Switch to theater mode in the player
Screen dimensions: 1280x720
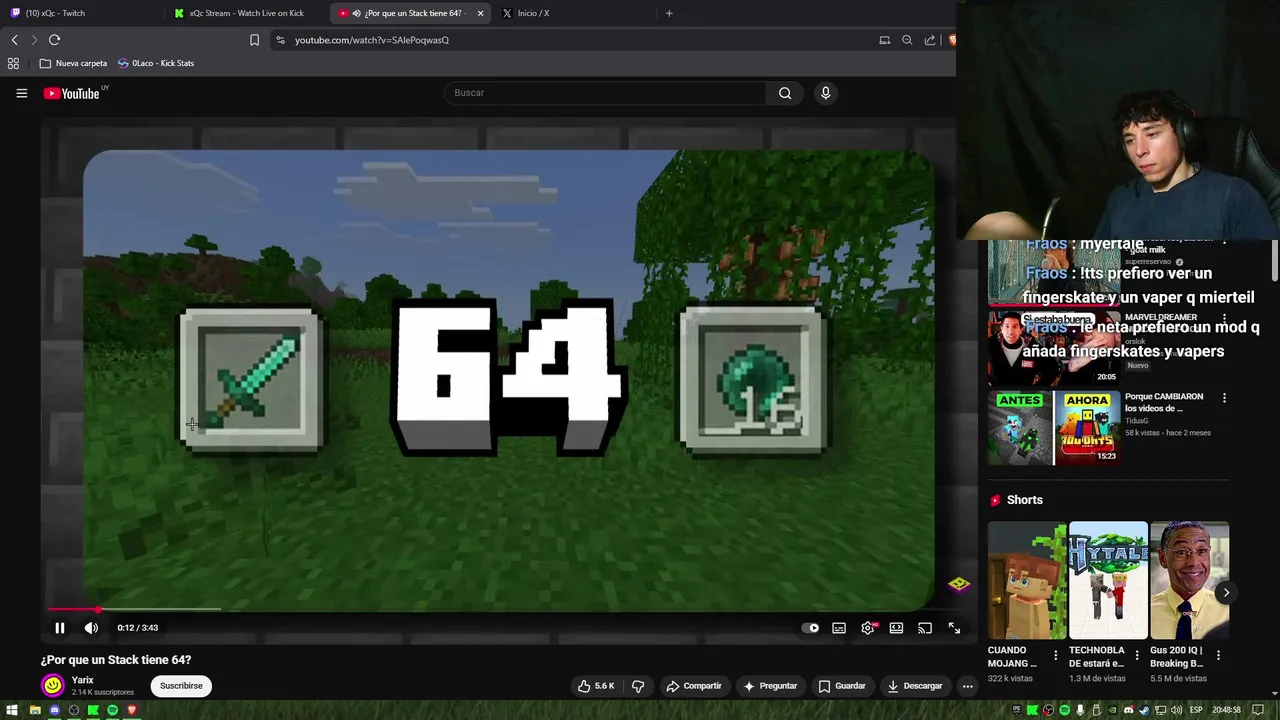(896, 628)
